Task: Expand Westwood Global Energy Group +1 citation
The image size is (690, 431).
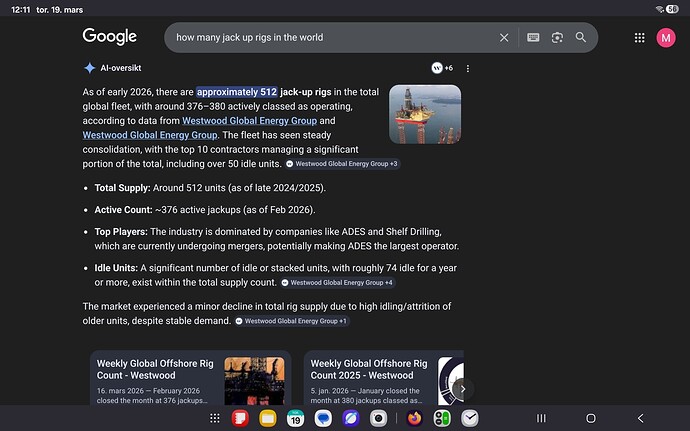Action: (x=291, y=321)
